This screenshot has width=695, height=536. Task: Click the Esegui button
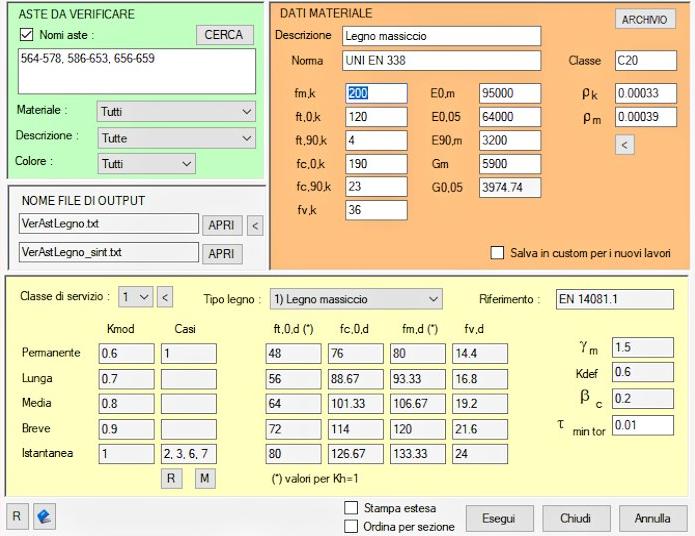click(x=499, y=518)
